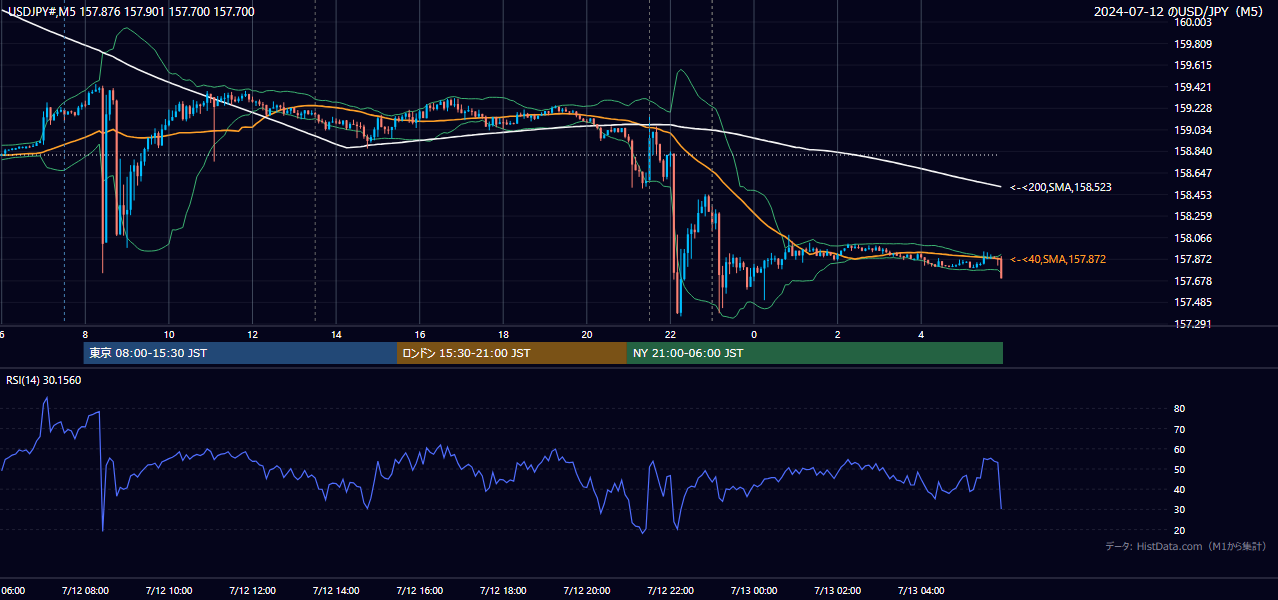Click price axis value 158.647

(1193, 173)
